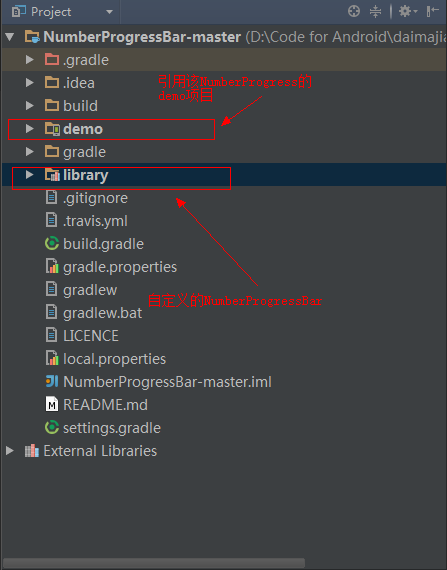The height and width of the screenshot is (570, 447).
Task: Click the collapse all icon in toolbar
Action: coord(375,11)
